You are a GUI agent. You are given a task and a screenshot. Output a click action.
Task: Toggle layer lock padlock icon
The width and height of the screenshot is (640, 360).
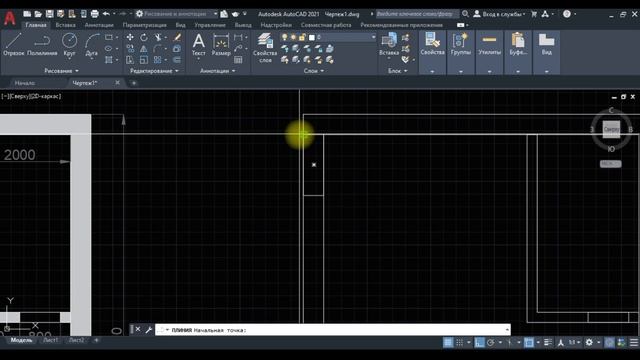point(302,38)
